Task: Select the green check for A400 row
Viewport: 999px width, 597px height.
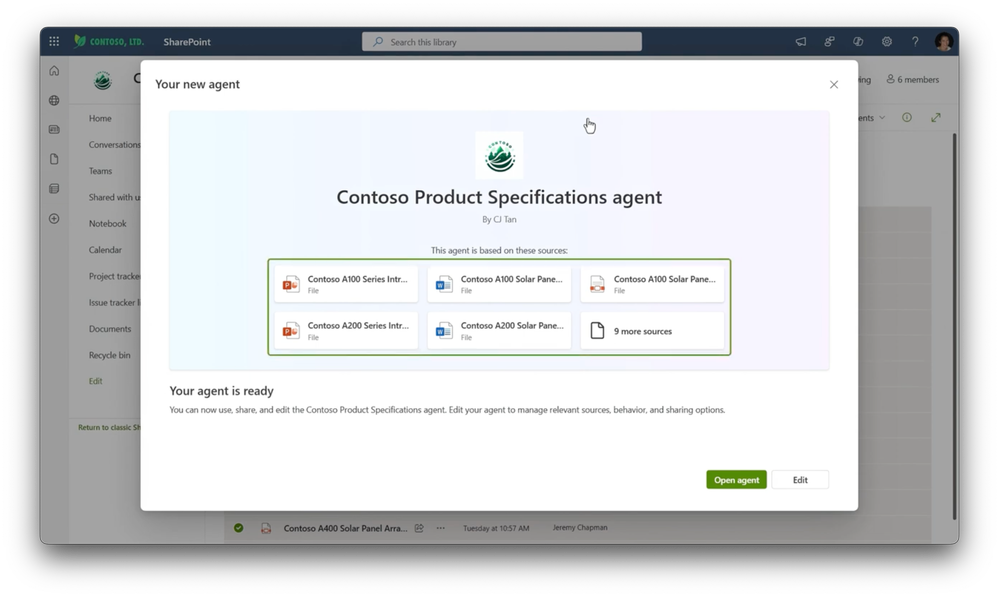Action: coord(238,528)
